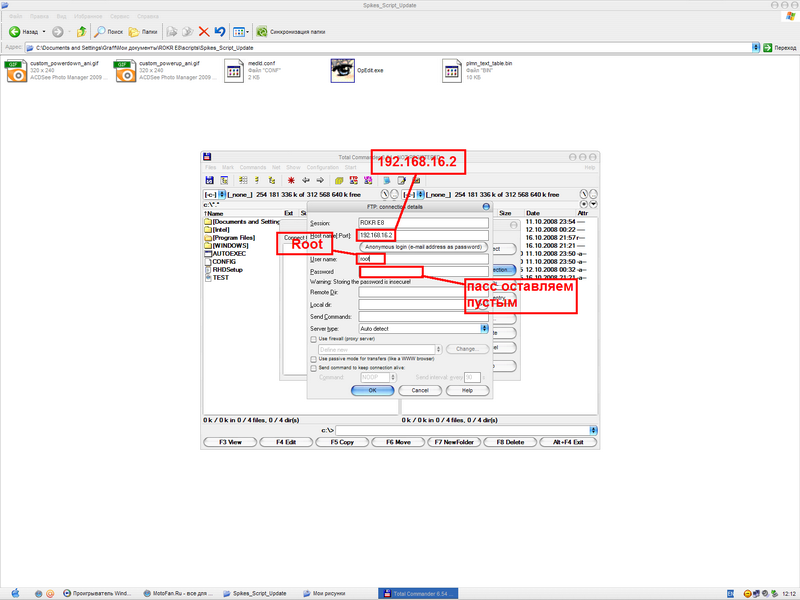Select the [Documents and Settings] folder
The width and height of the screenshot is (800, 600).
(x=242, y=222)
